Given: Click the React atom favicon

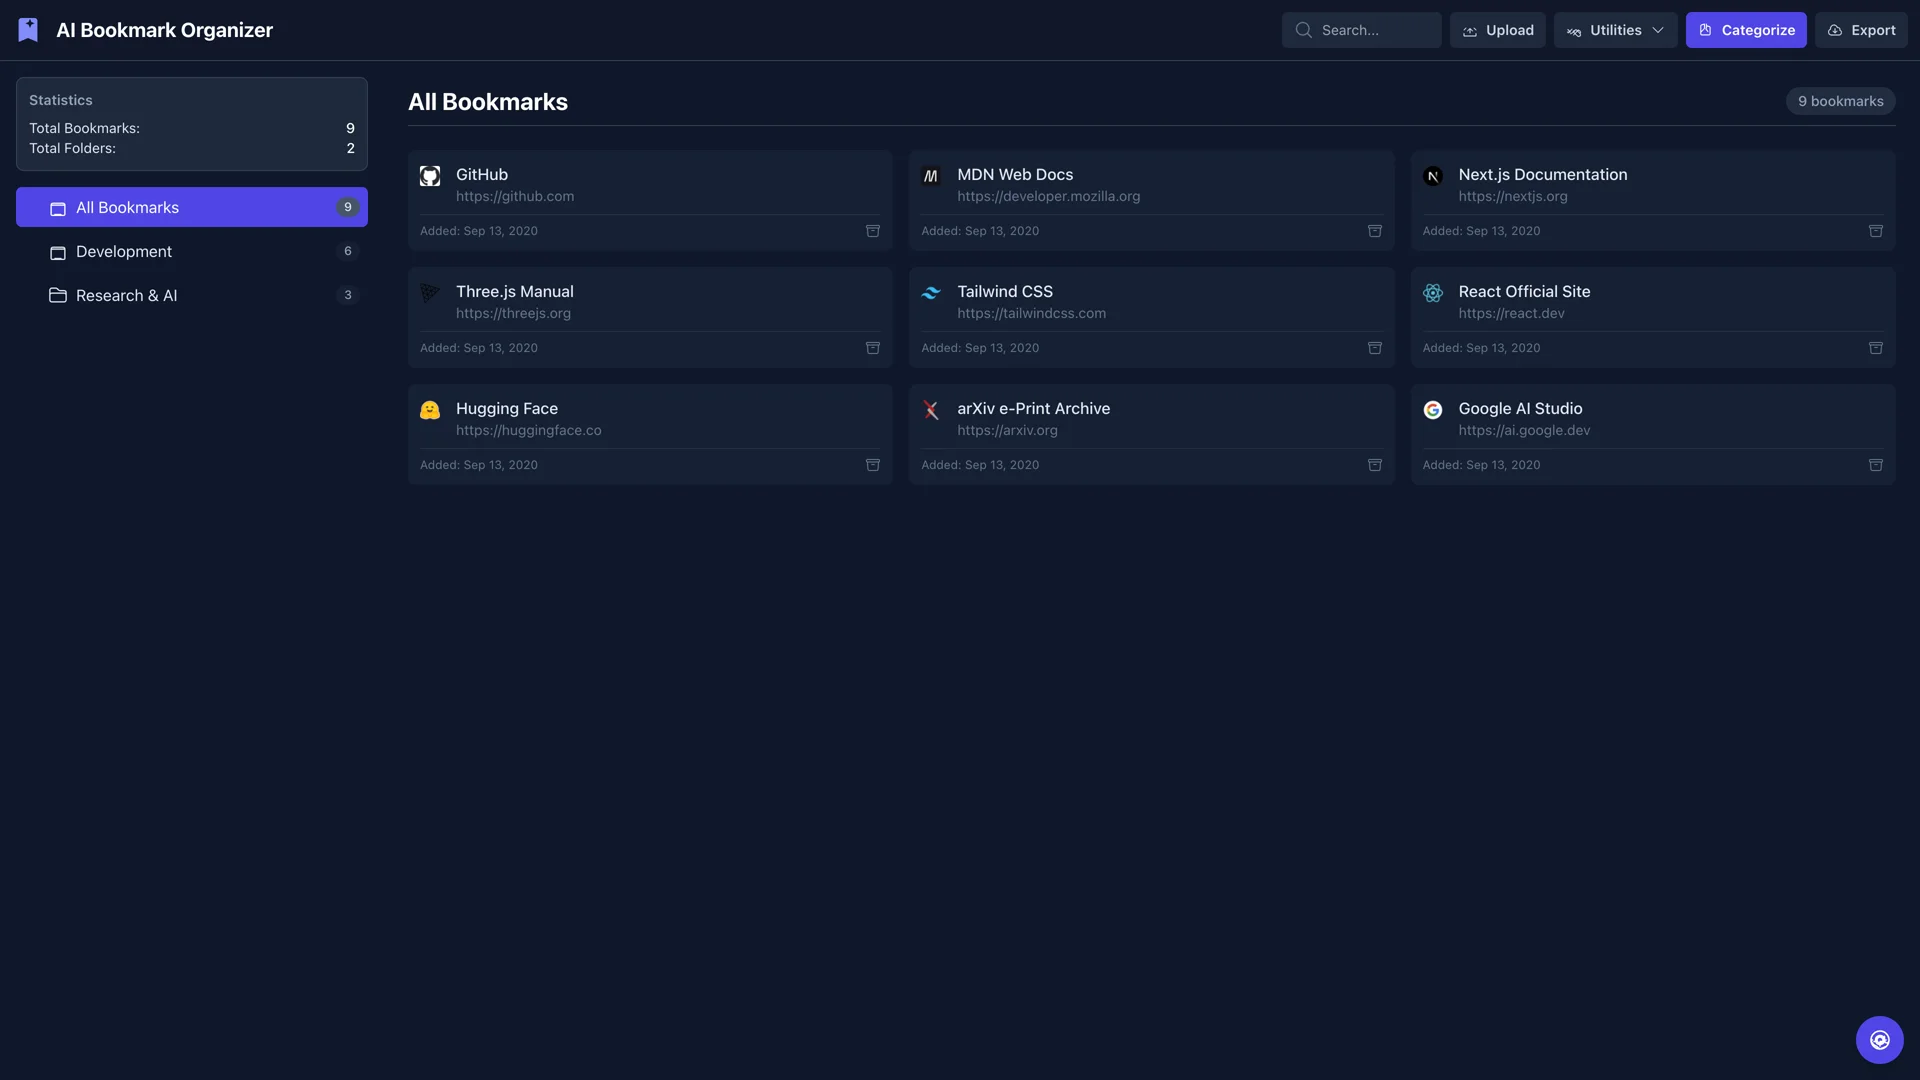Looking at the screenshot, I should pyautogui.click(x=1433, y=293).
